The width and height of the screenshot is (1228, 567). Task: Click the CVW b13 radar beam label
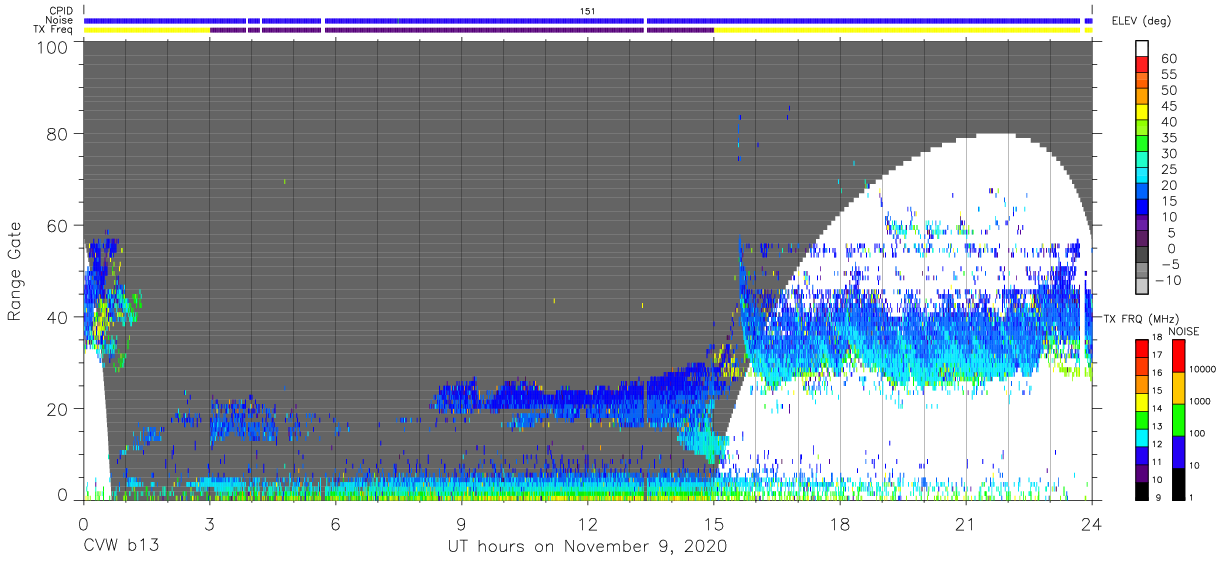[122, 547]
